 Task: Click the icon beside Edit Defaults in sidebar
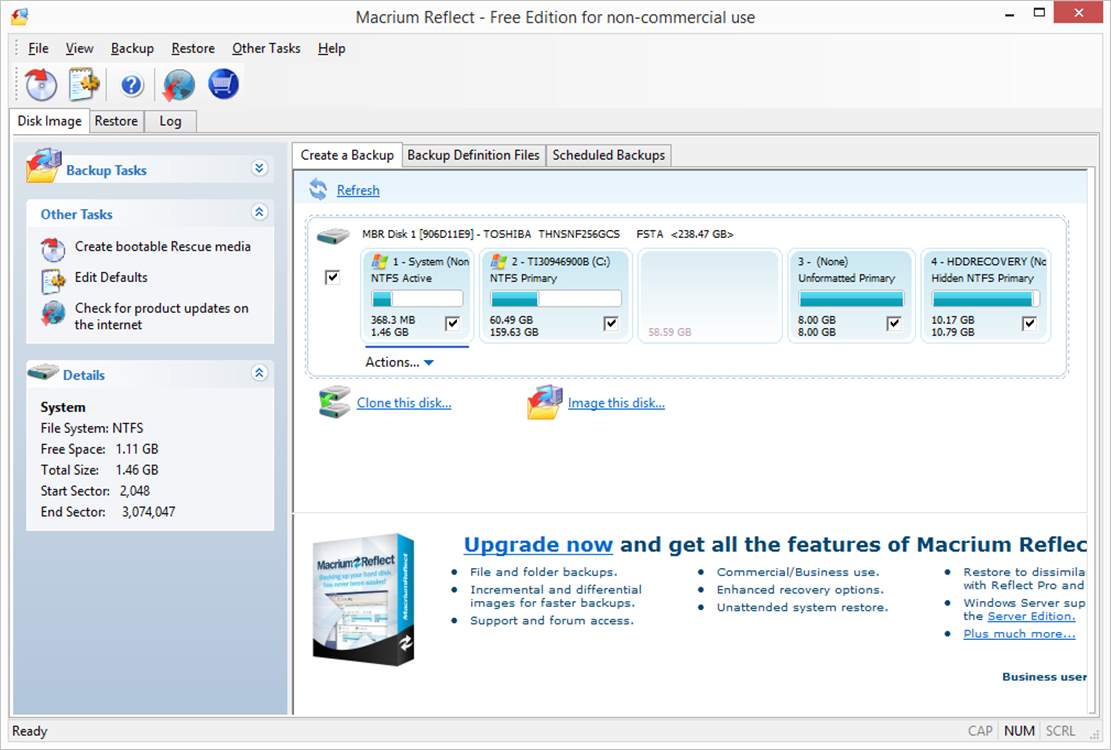[53, 280]
